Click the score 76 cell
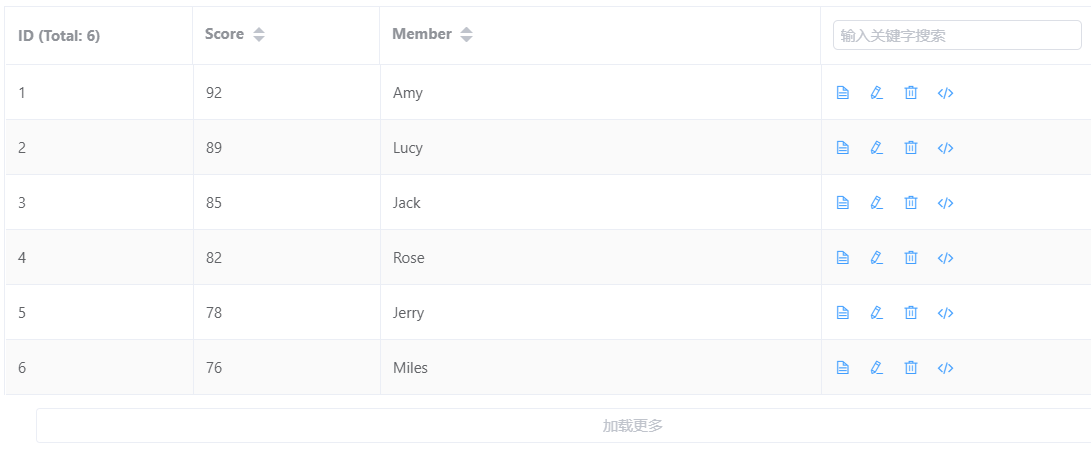The image size is (1091, 463). tap(214, 368)
